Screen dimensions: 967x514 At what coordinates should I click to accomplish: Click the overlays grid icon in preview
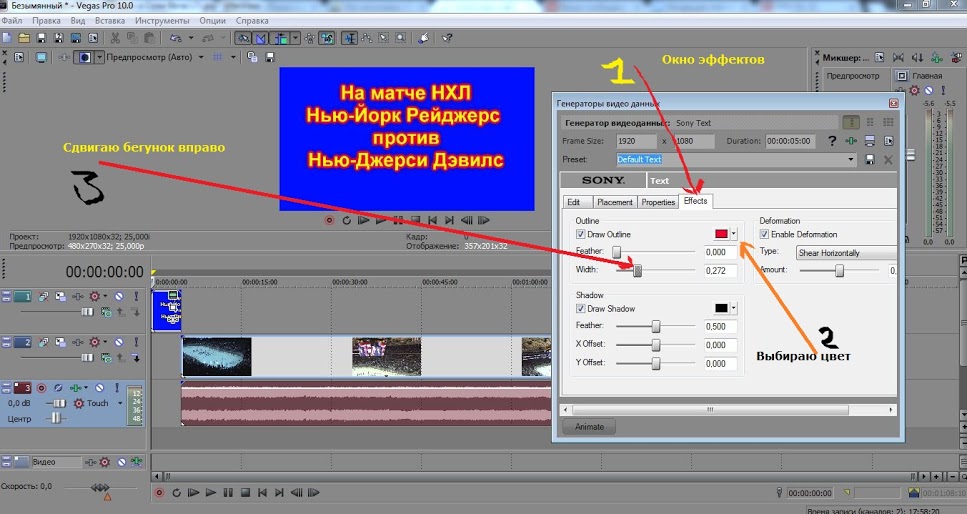tap(218, 57)
